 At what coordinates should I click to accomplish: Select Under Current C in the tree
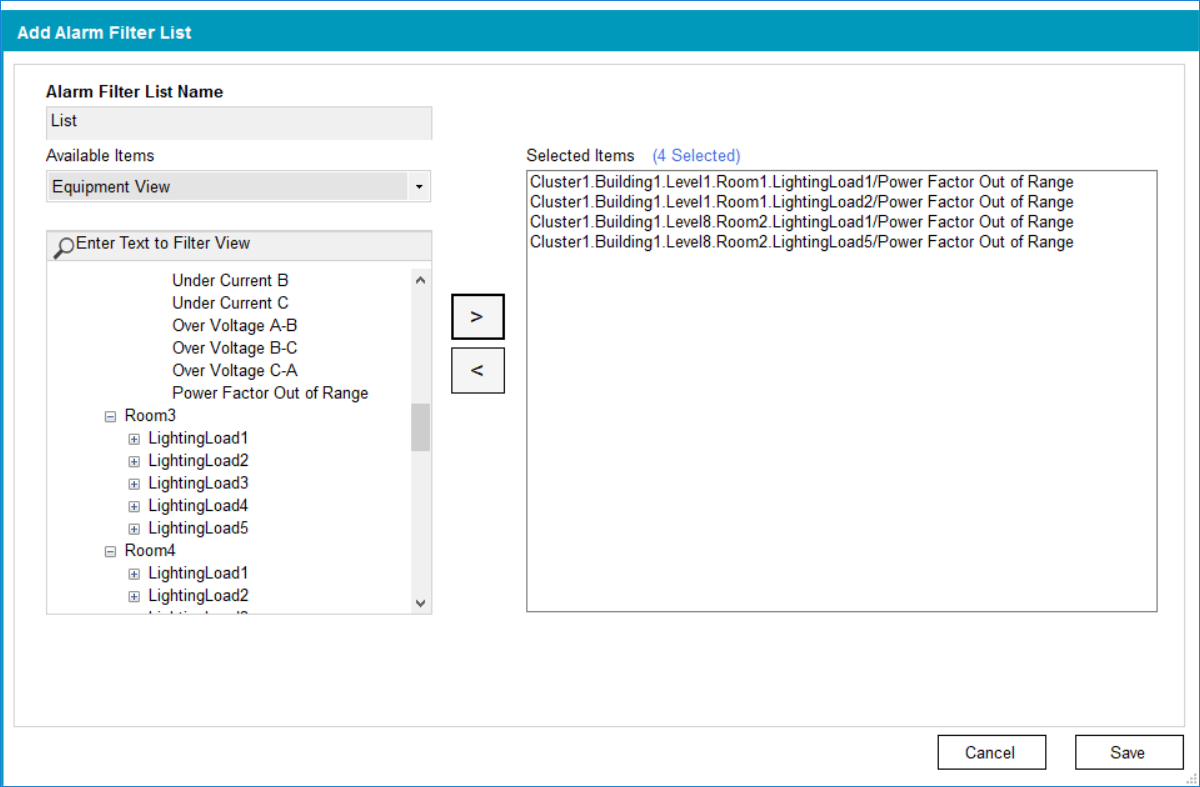tap(230, 303)
